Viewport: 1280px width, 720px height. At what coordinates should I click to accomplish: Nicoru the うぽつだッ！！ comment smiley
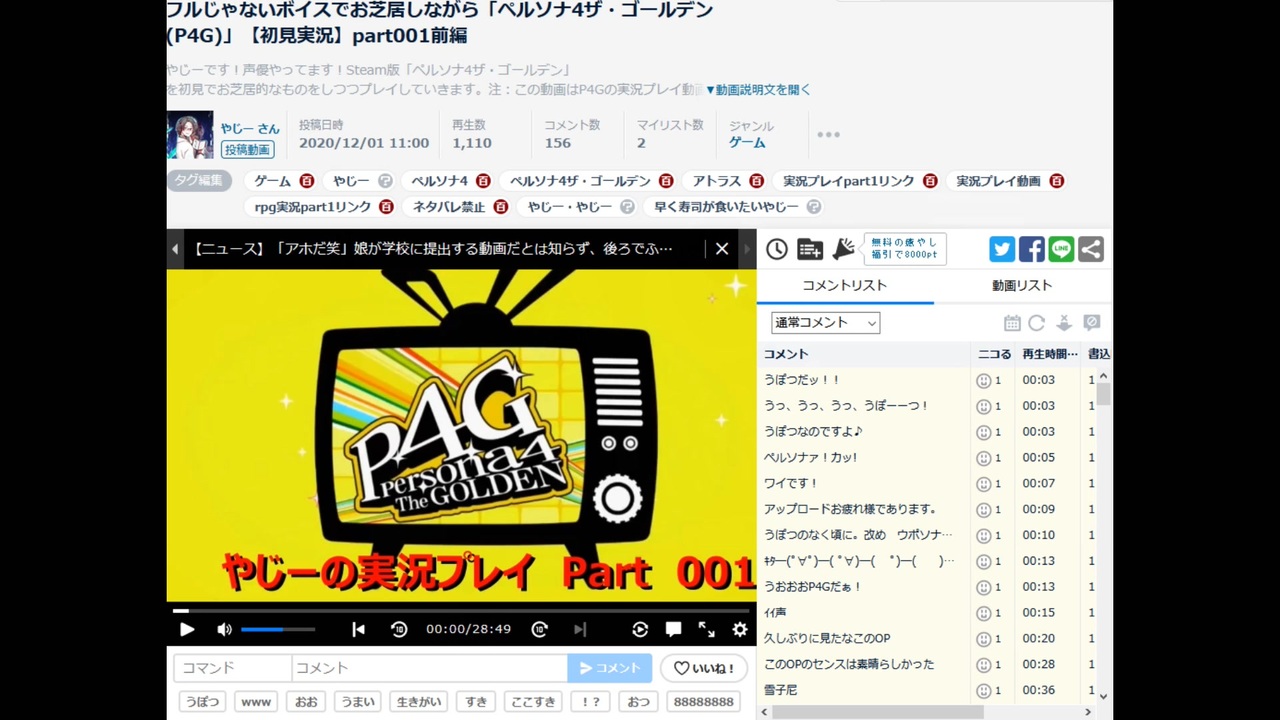pyautogui.click(x=983, y=380)
